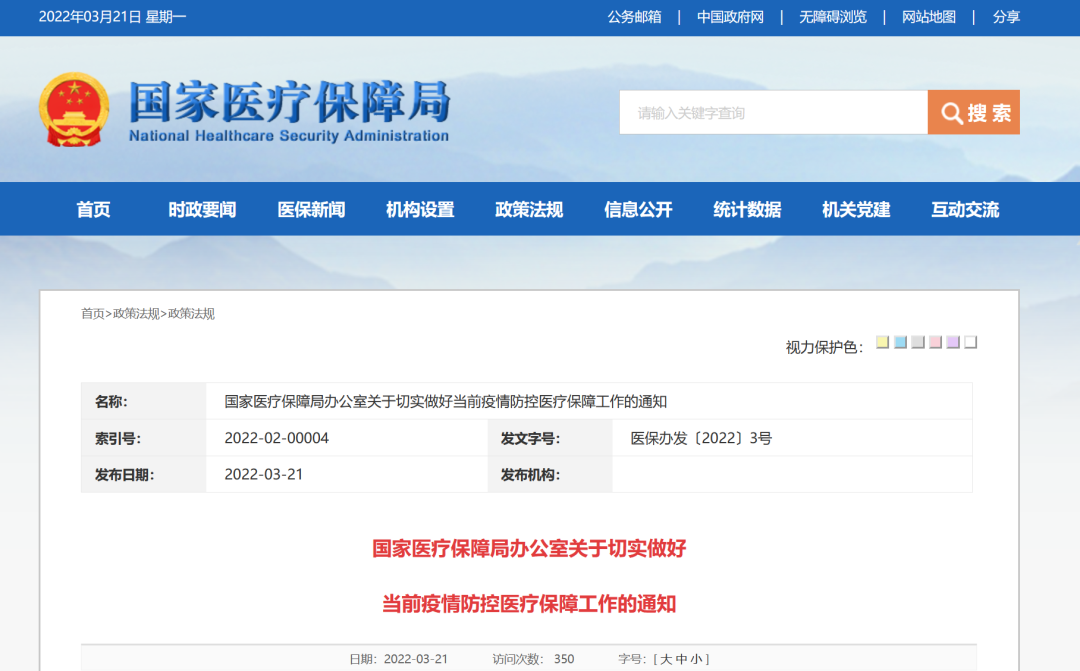The image size is (1080, 671).
Task: Select the white eye-protection color swatch
Action: pyautogui.click(x=970, y=341)
